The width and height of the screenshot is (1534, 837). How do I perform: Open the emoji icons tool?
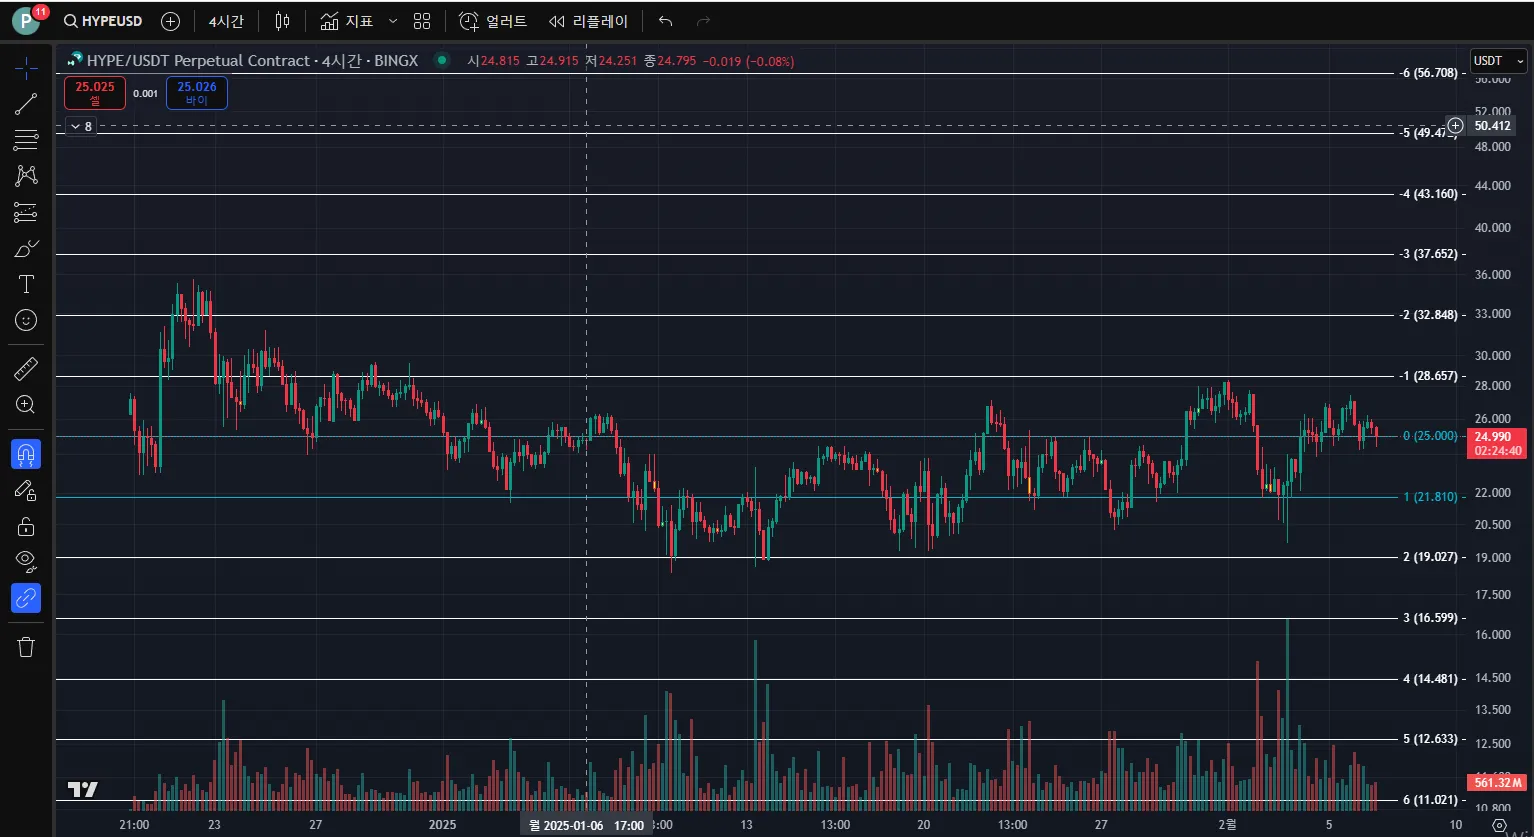pos(26,320)
